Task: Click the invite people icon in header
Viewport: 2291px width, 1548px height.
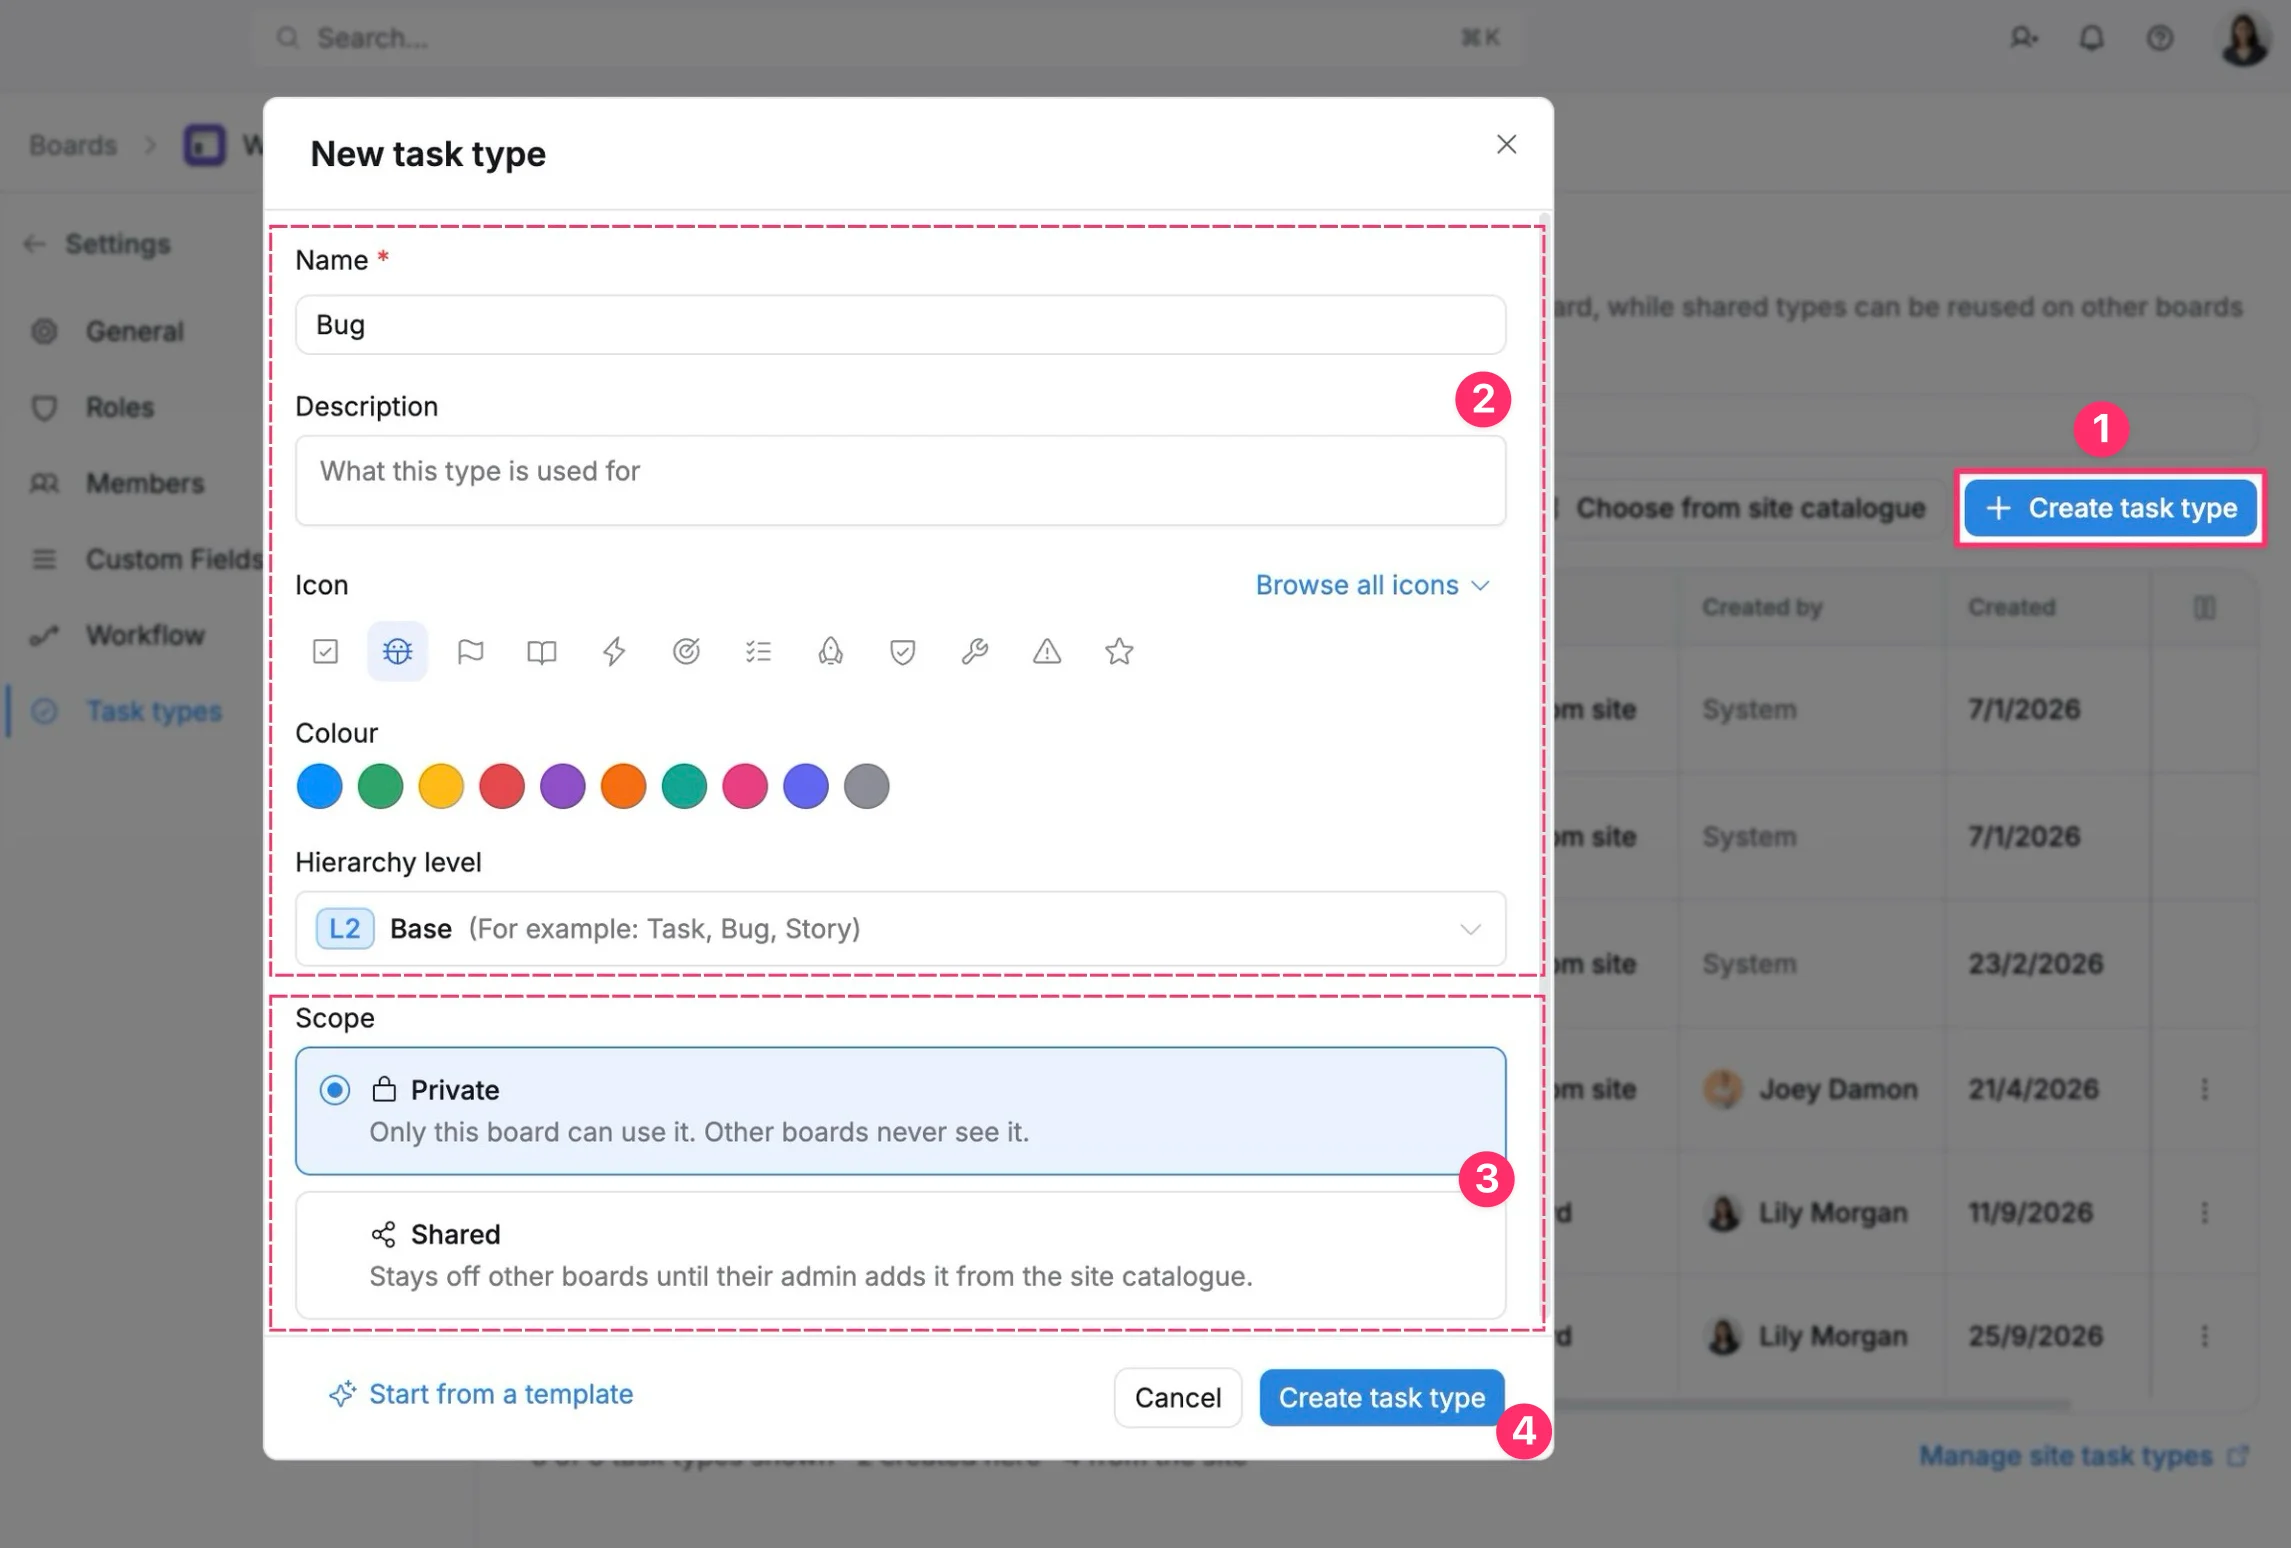Action: (2023, 38)
